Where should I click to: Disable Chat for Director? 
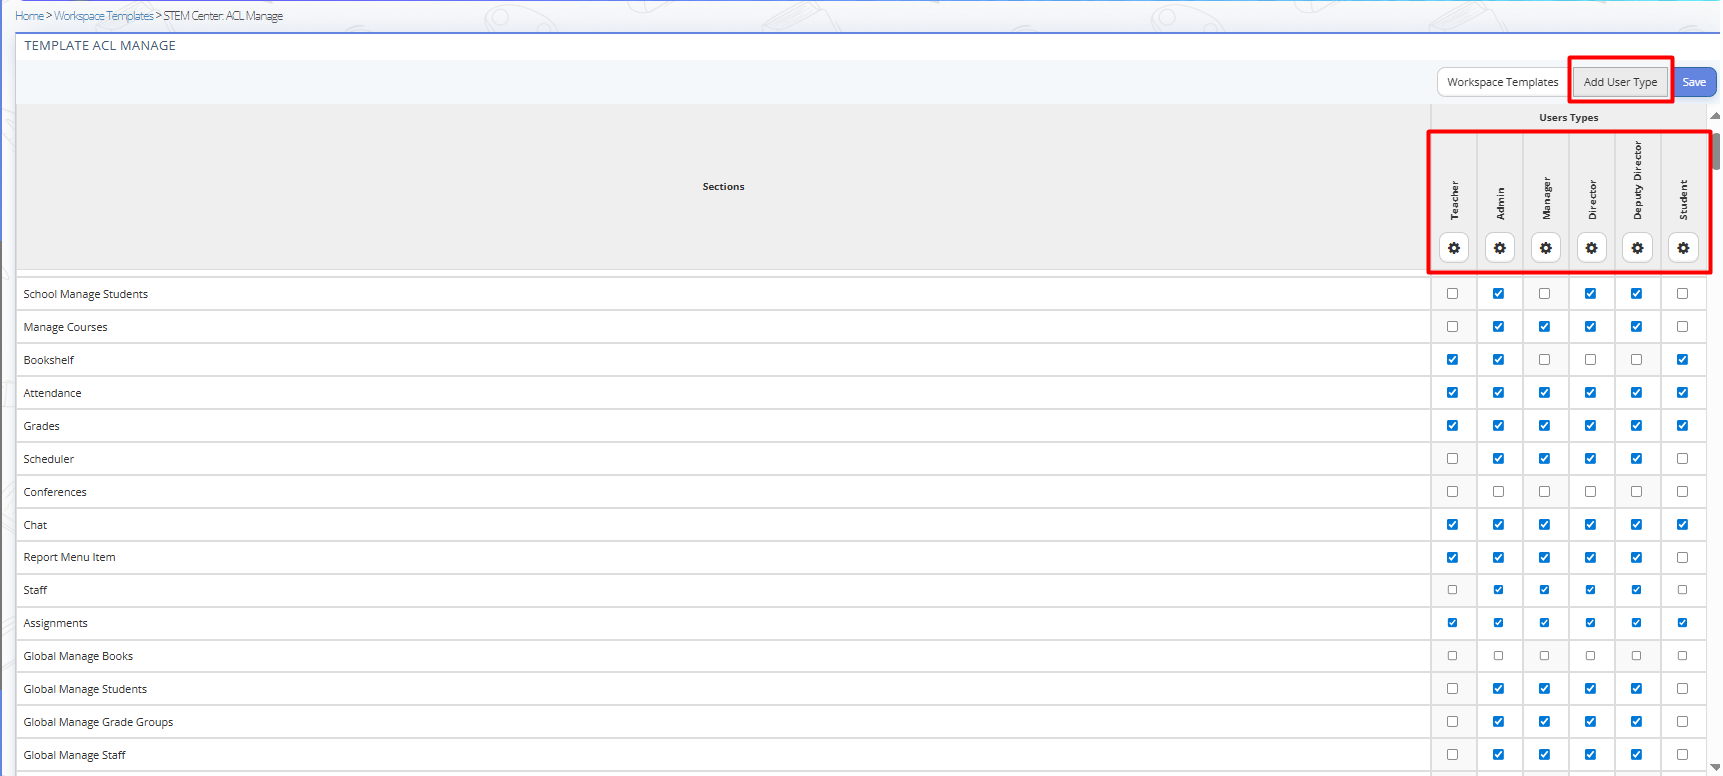(x=1590, y=525)
